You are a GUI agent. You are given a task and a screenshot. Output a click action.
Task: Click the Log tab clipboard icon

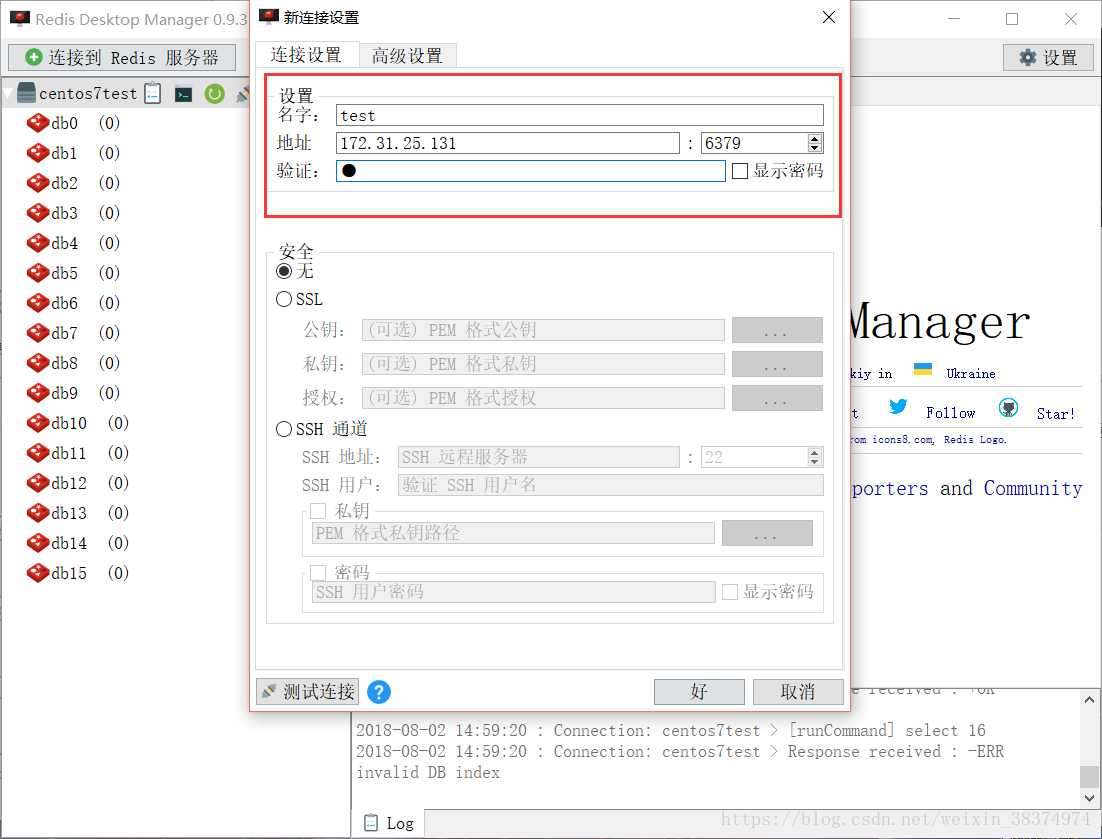[371, 822]
